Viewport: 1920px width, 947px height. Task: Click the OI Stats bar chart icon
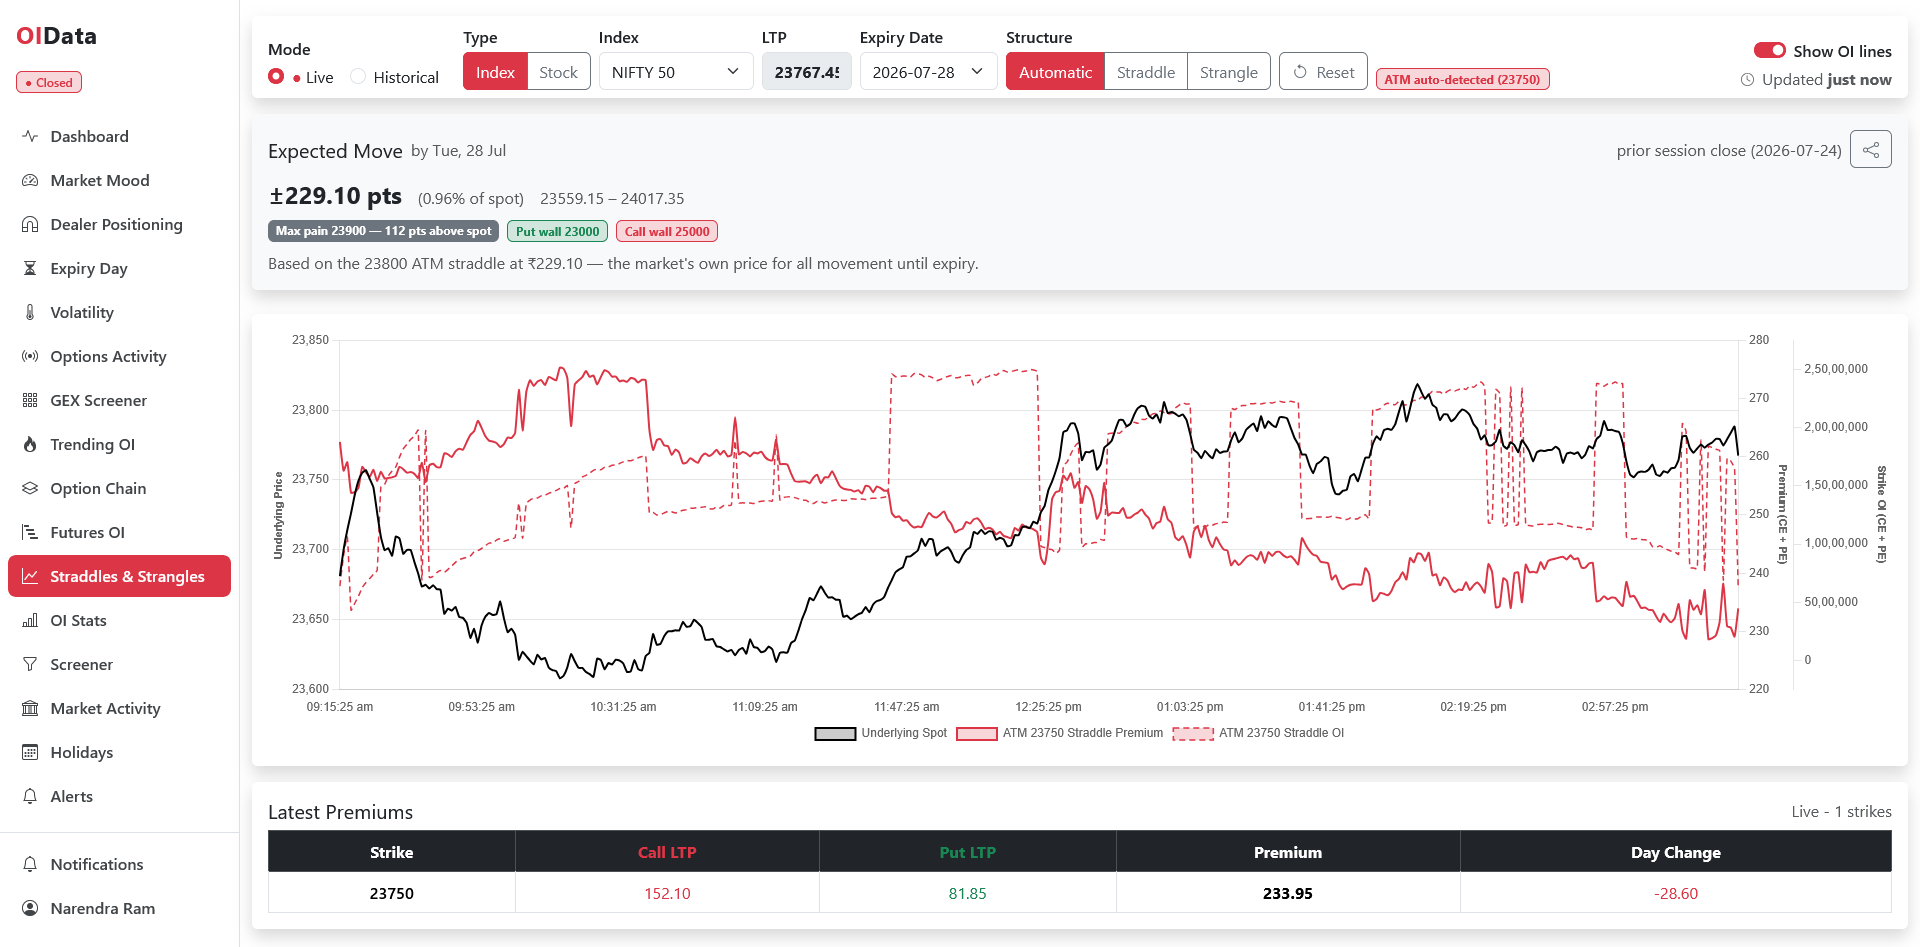30,620
